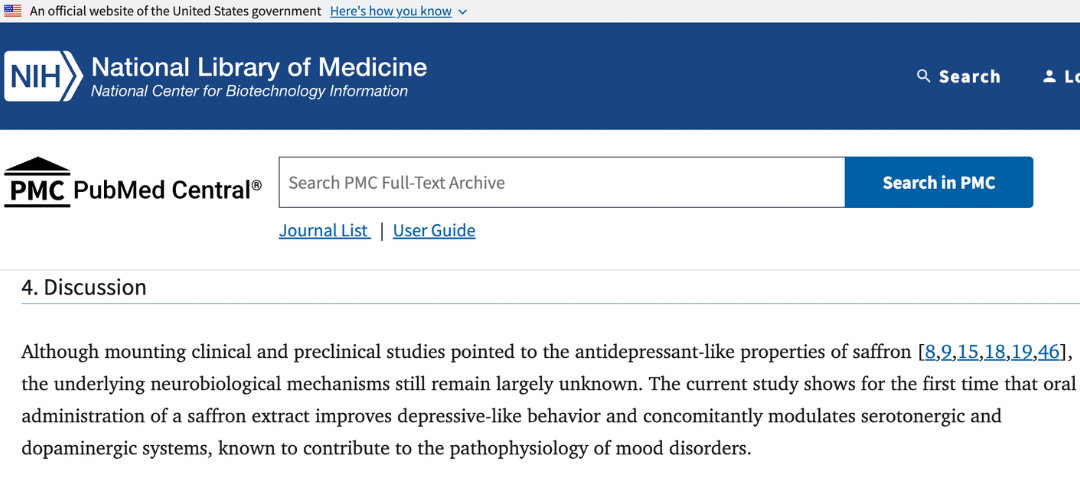This screenshot has height=491, width=1080.
Task: Click the Search in PMC button
Action: [939, 182]
